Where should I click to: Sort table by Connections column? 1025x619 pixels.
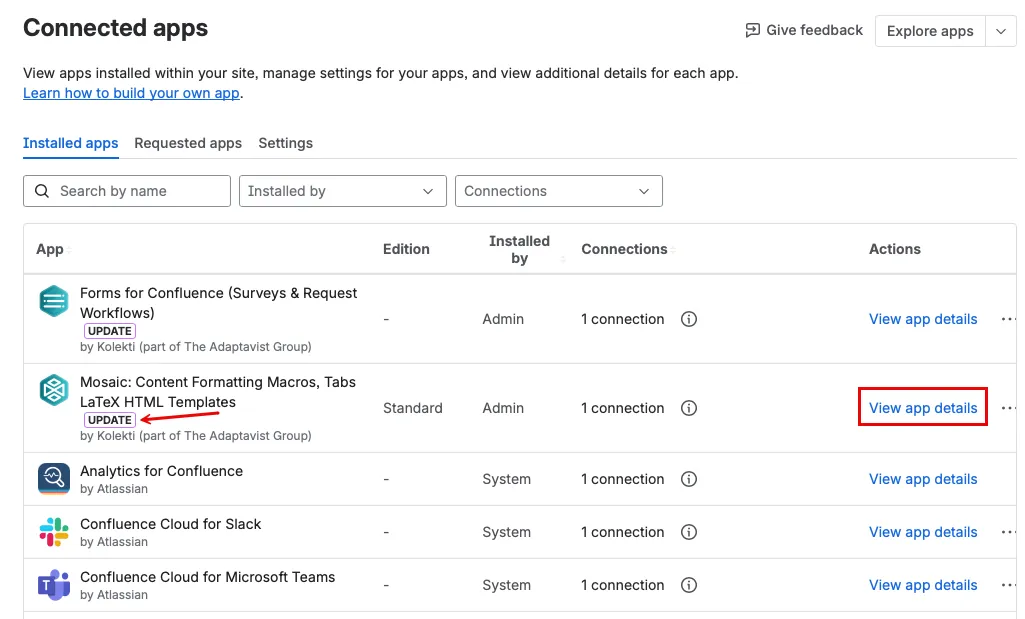(x=673, y=250)
